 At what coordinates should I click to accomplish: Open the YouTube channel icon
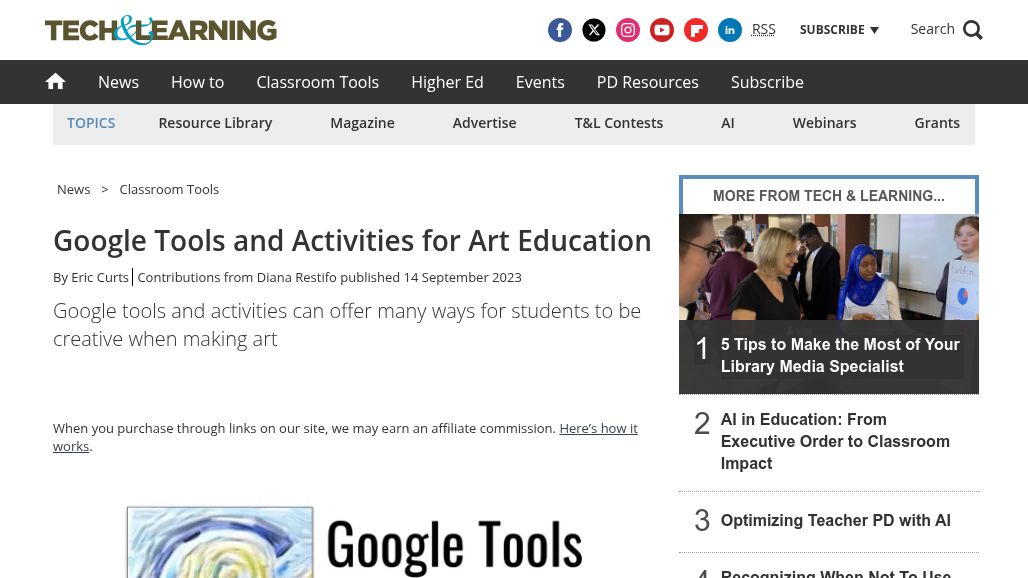(x=662, y=30)
